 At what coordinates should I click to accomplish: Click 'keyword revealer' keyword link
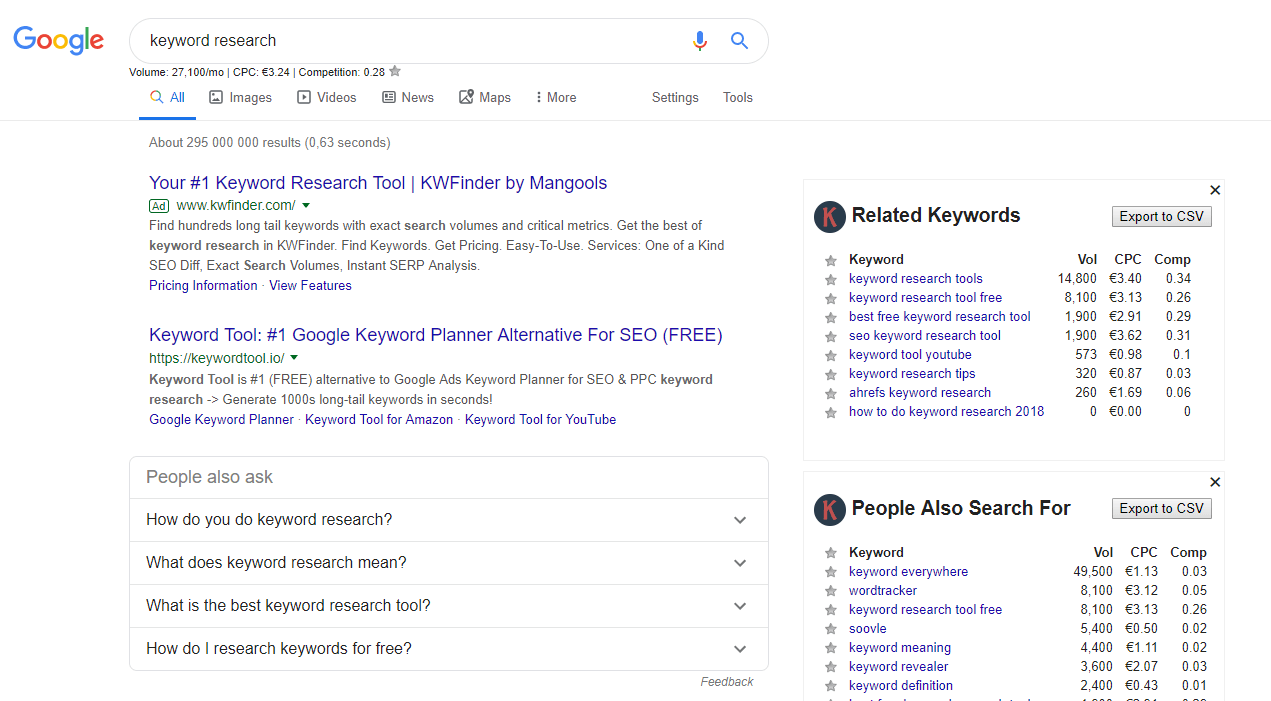pyautogui.click(x=899, y=667)
